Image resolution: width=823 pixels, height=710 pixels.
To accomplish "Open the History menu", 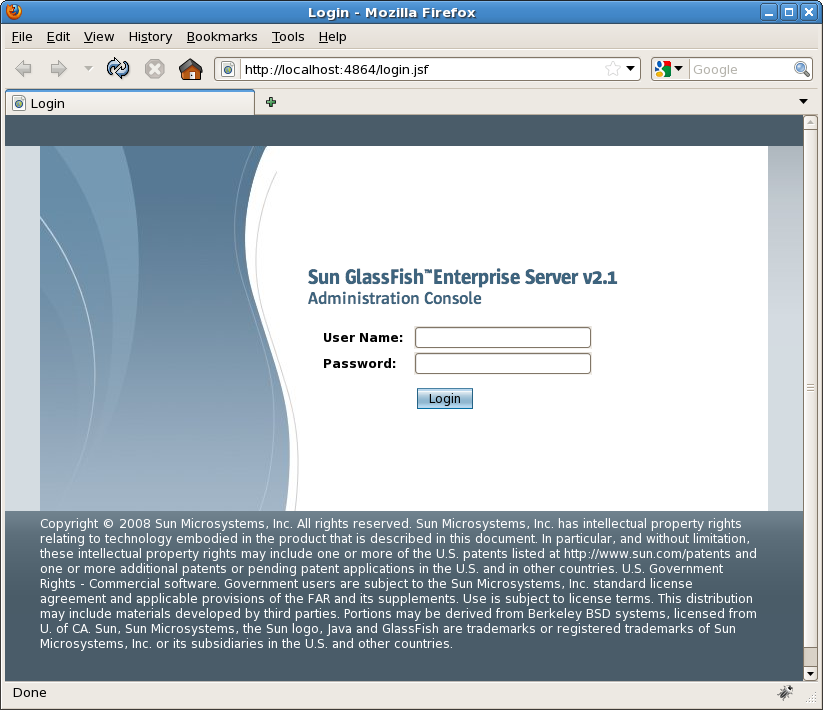I will 151,37.
